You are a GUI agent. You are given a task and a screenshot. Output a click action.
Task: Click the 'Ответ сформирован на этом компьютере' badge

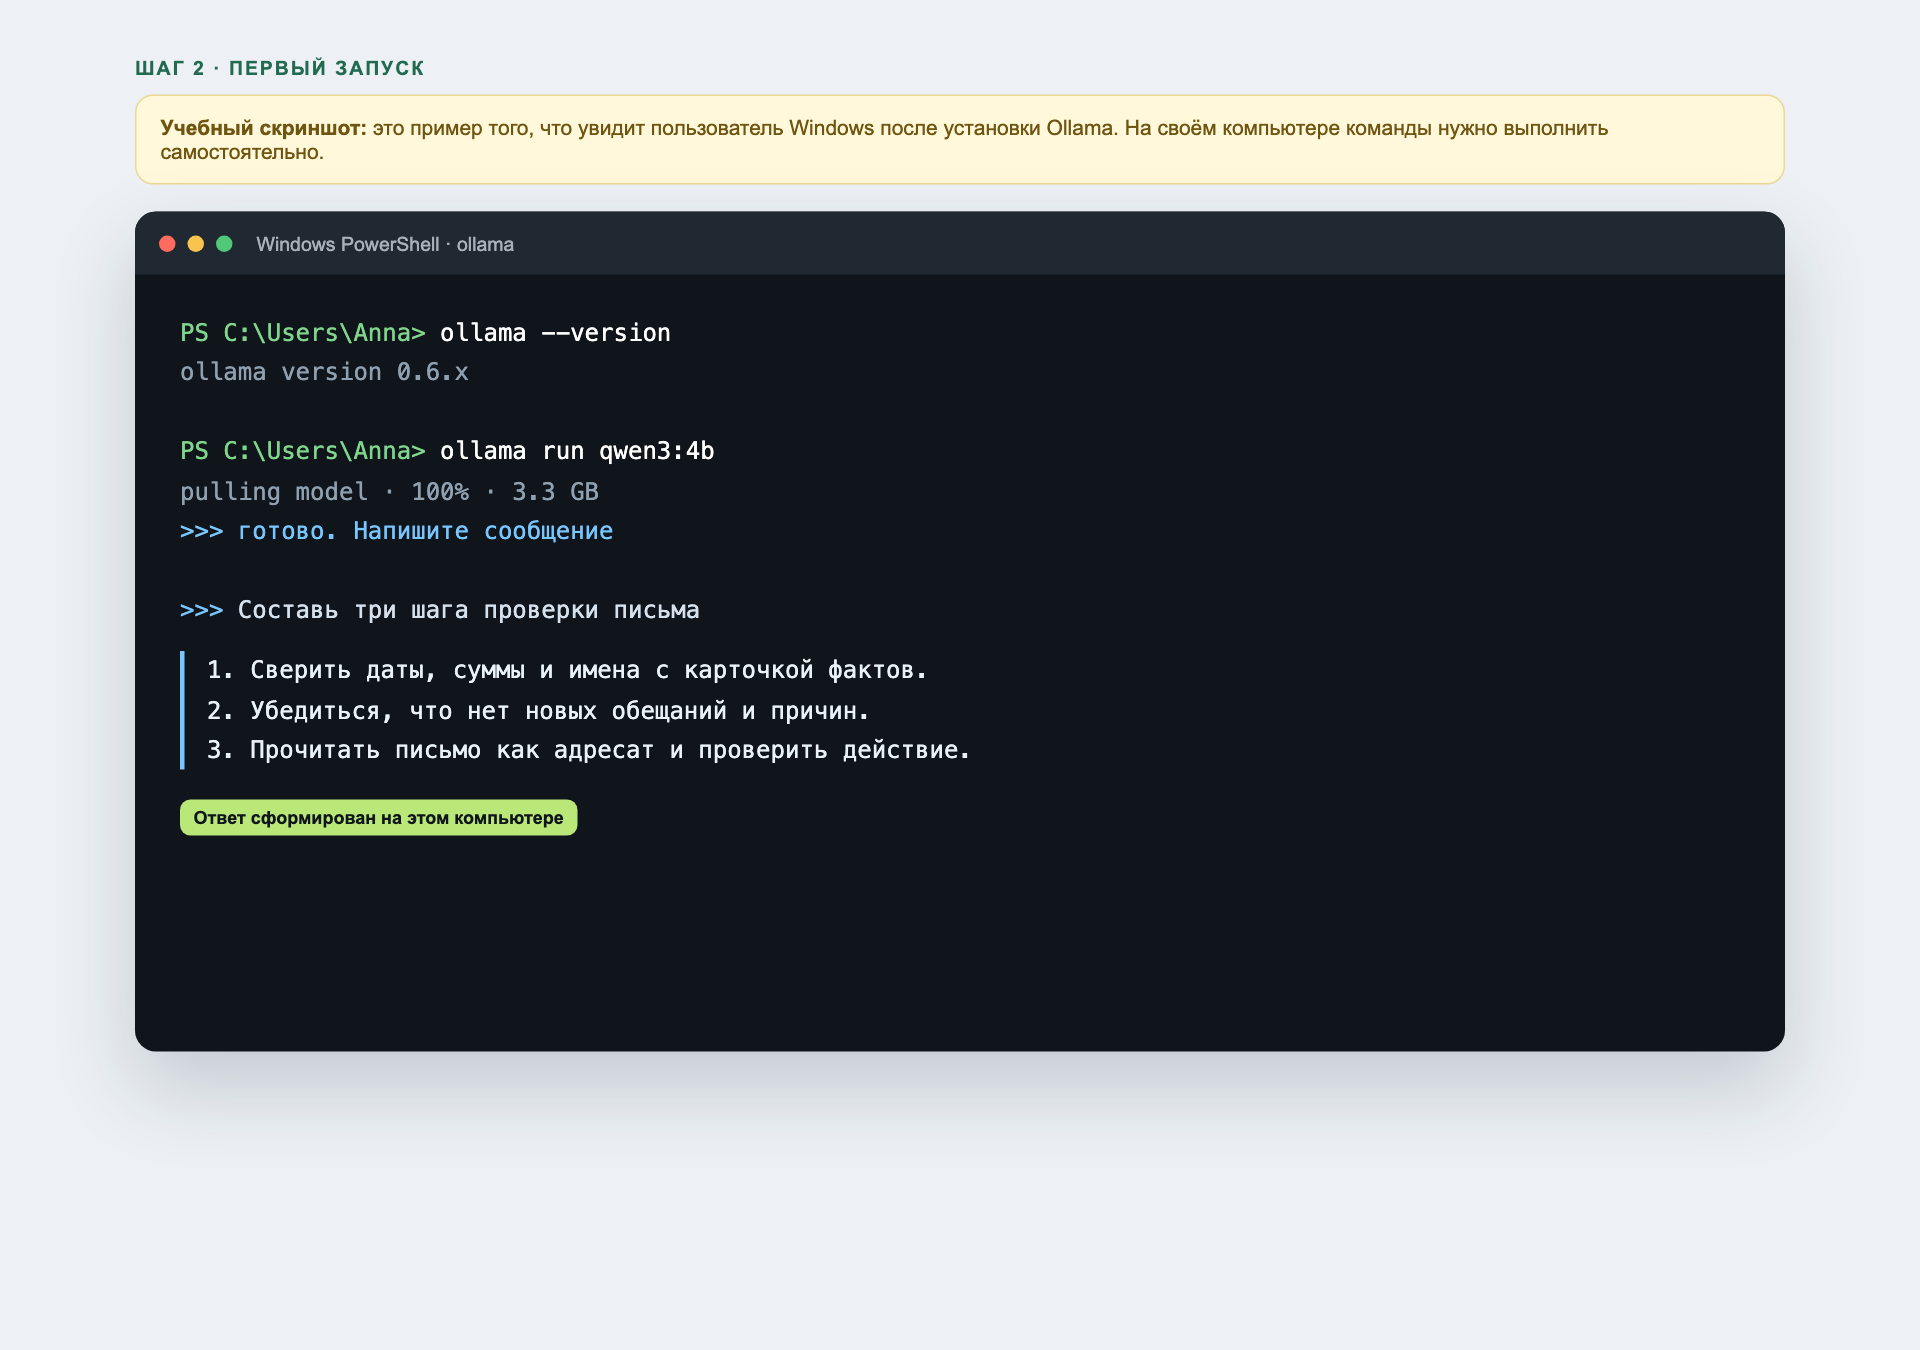(378, 818)
